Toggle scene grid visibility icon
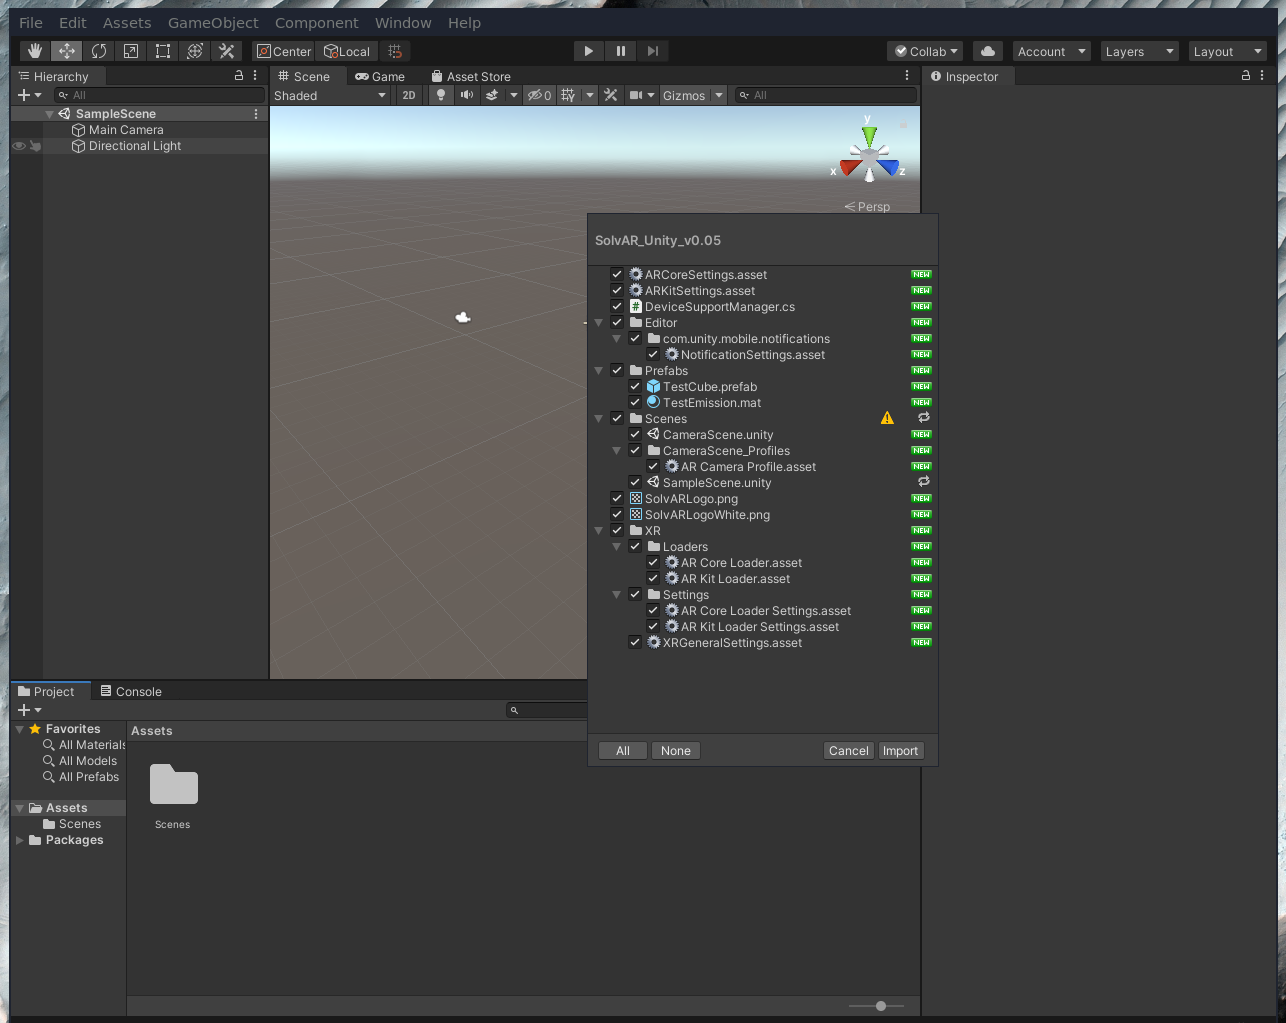 (568, 95)
